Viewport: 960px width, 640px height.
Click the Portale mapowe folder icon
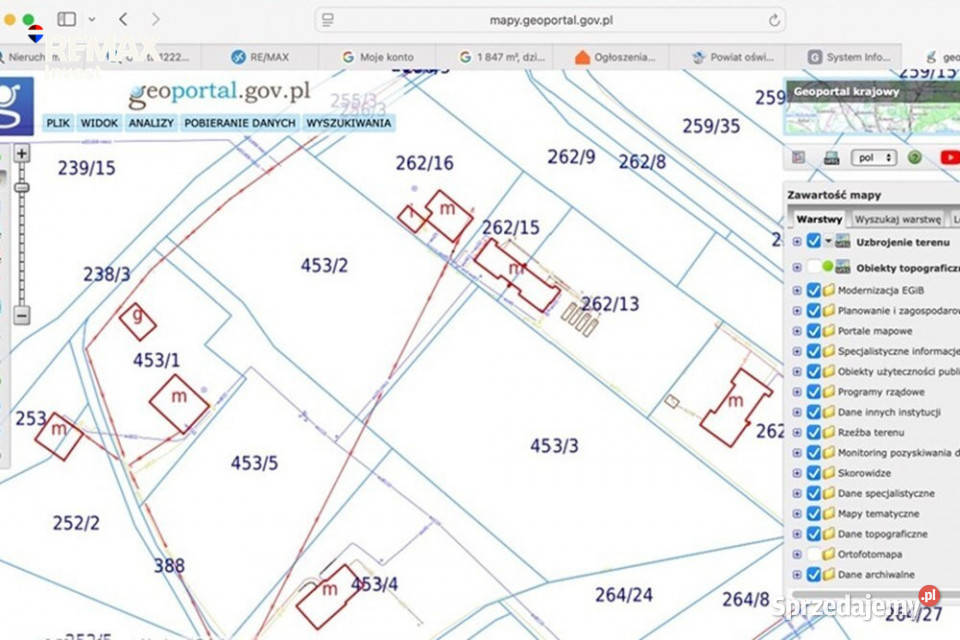(829, 331)
